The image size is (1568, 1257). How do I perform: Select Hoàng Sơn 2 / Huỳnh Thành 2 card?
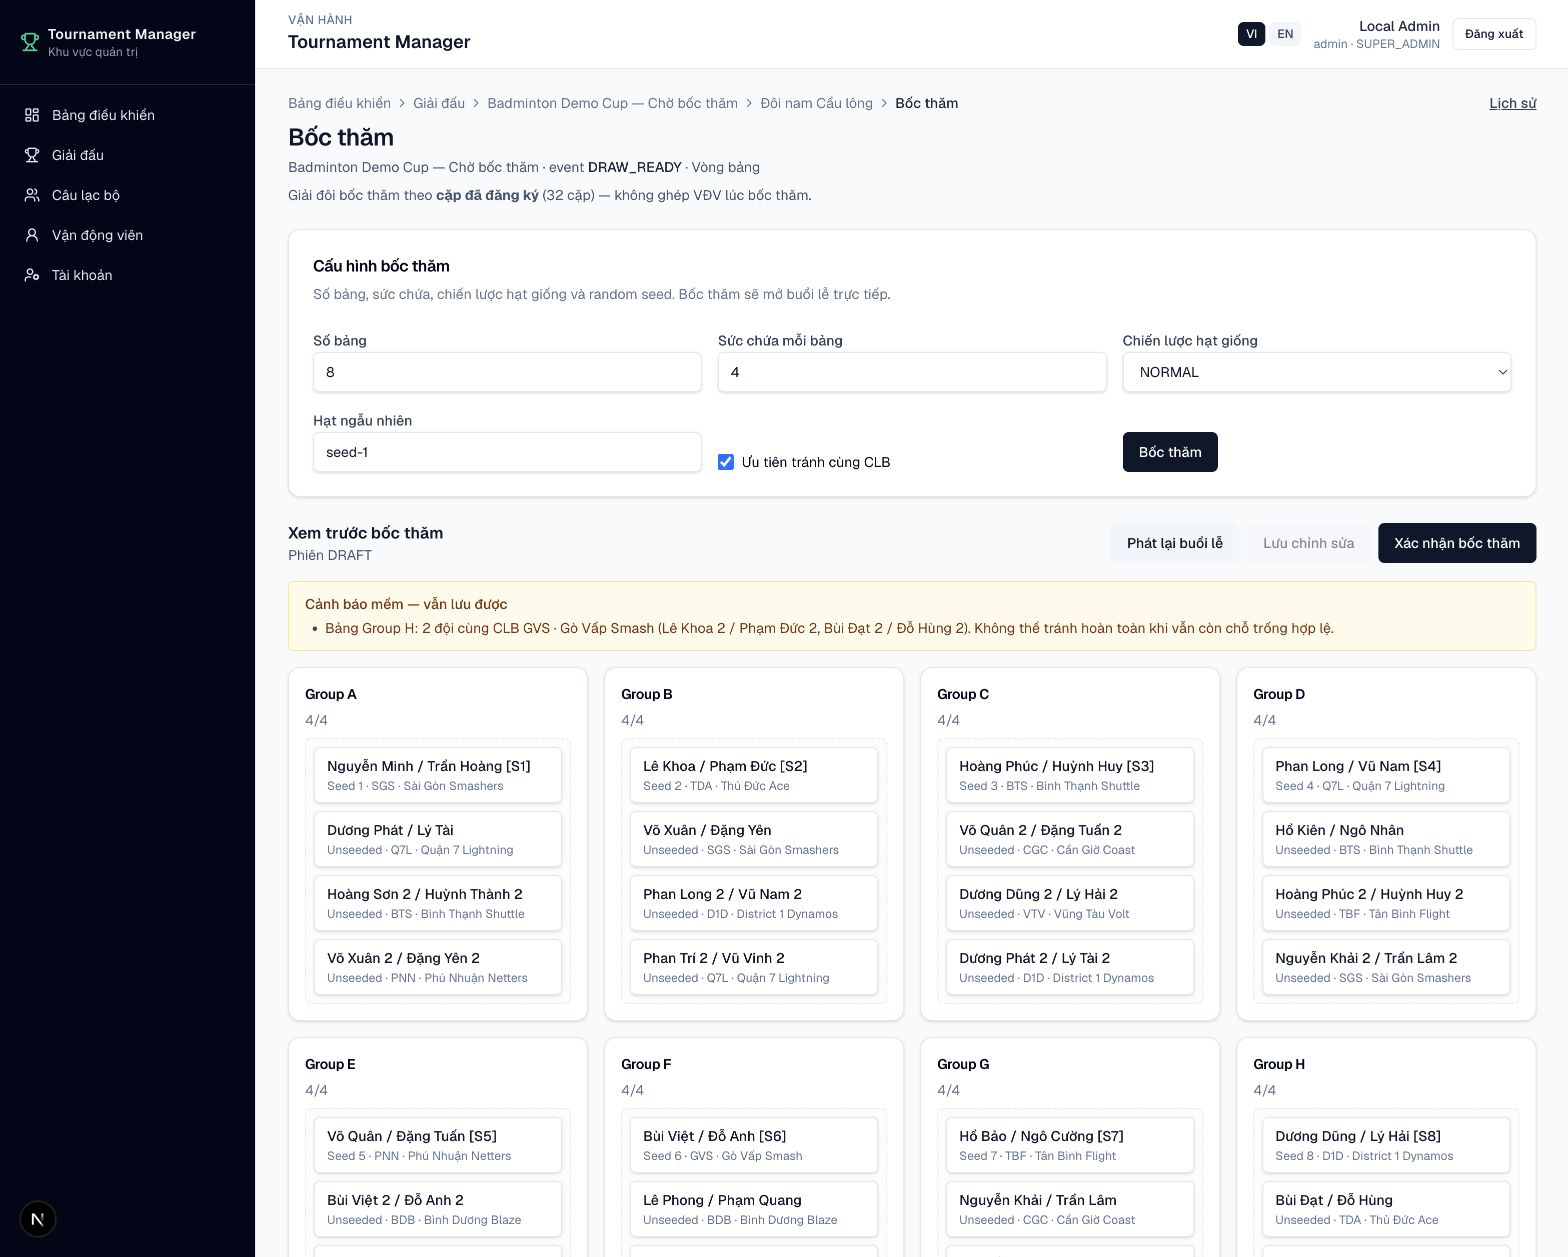click(438, 903)
